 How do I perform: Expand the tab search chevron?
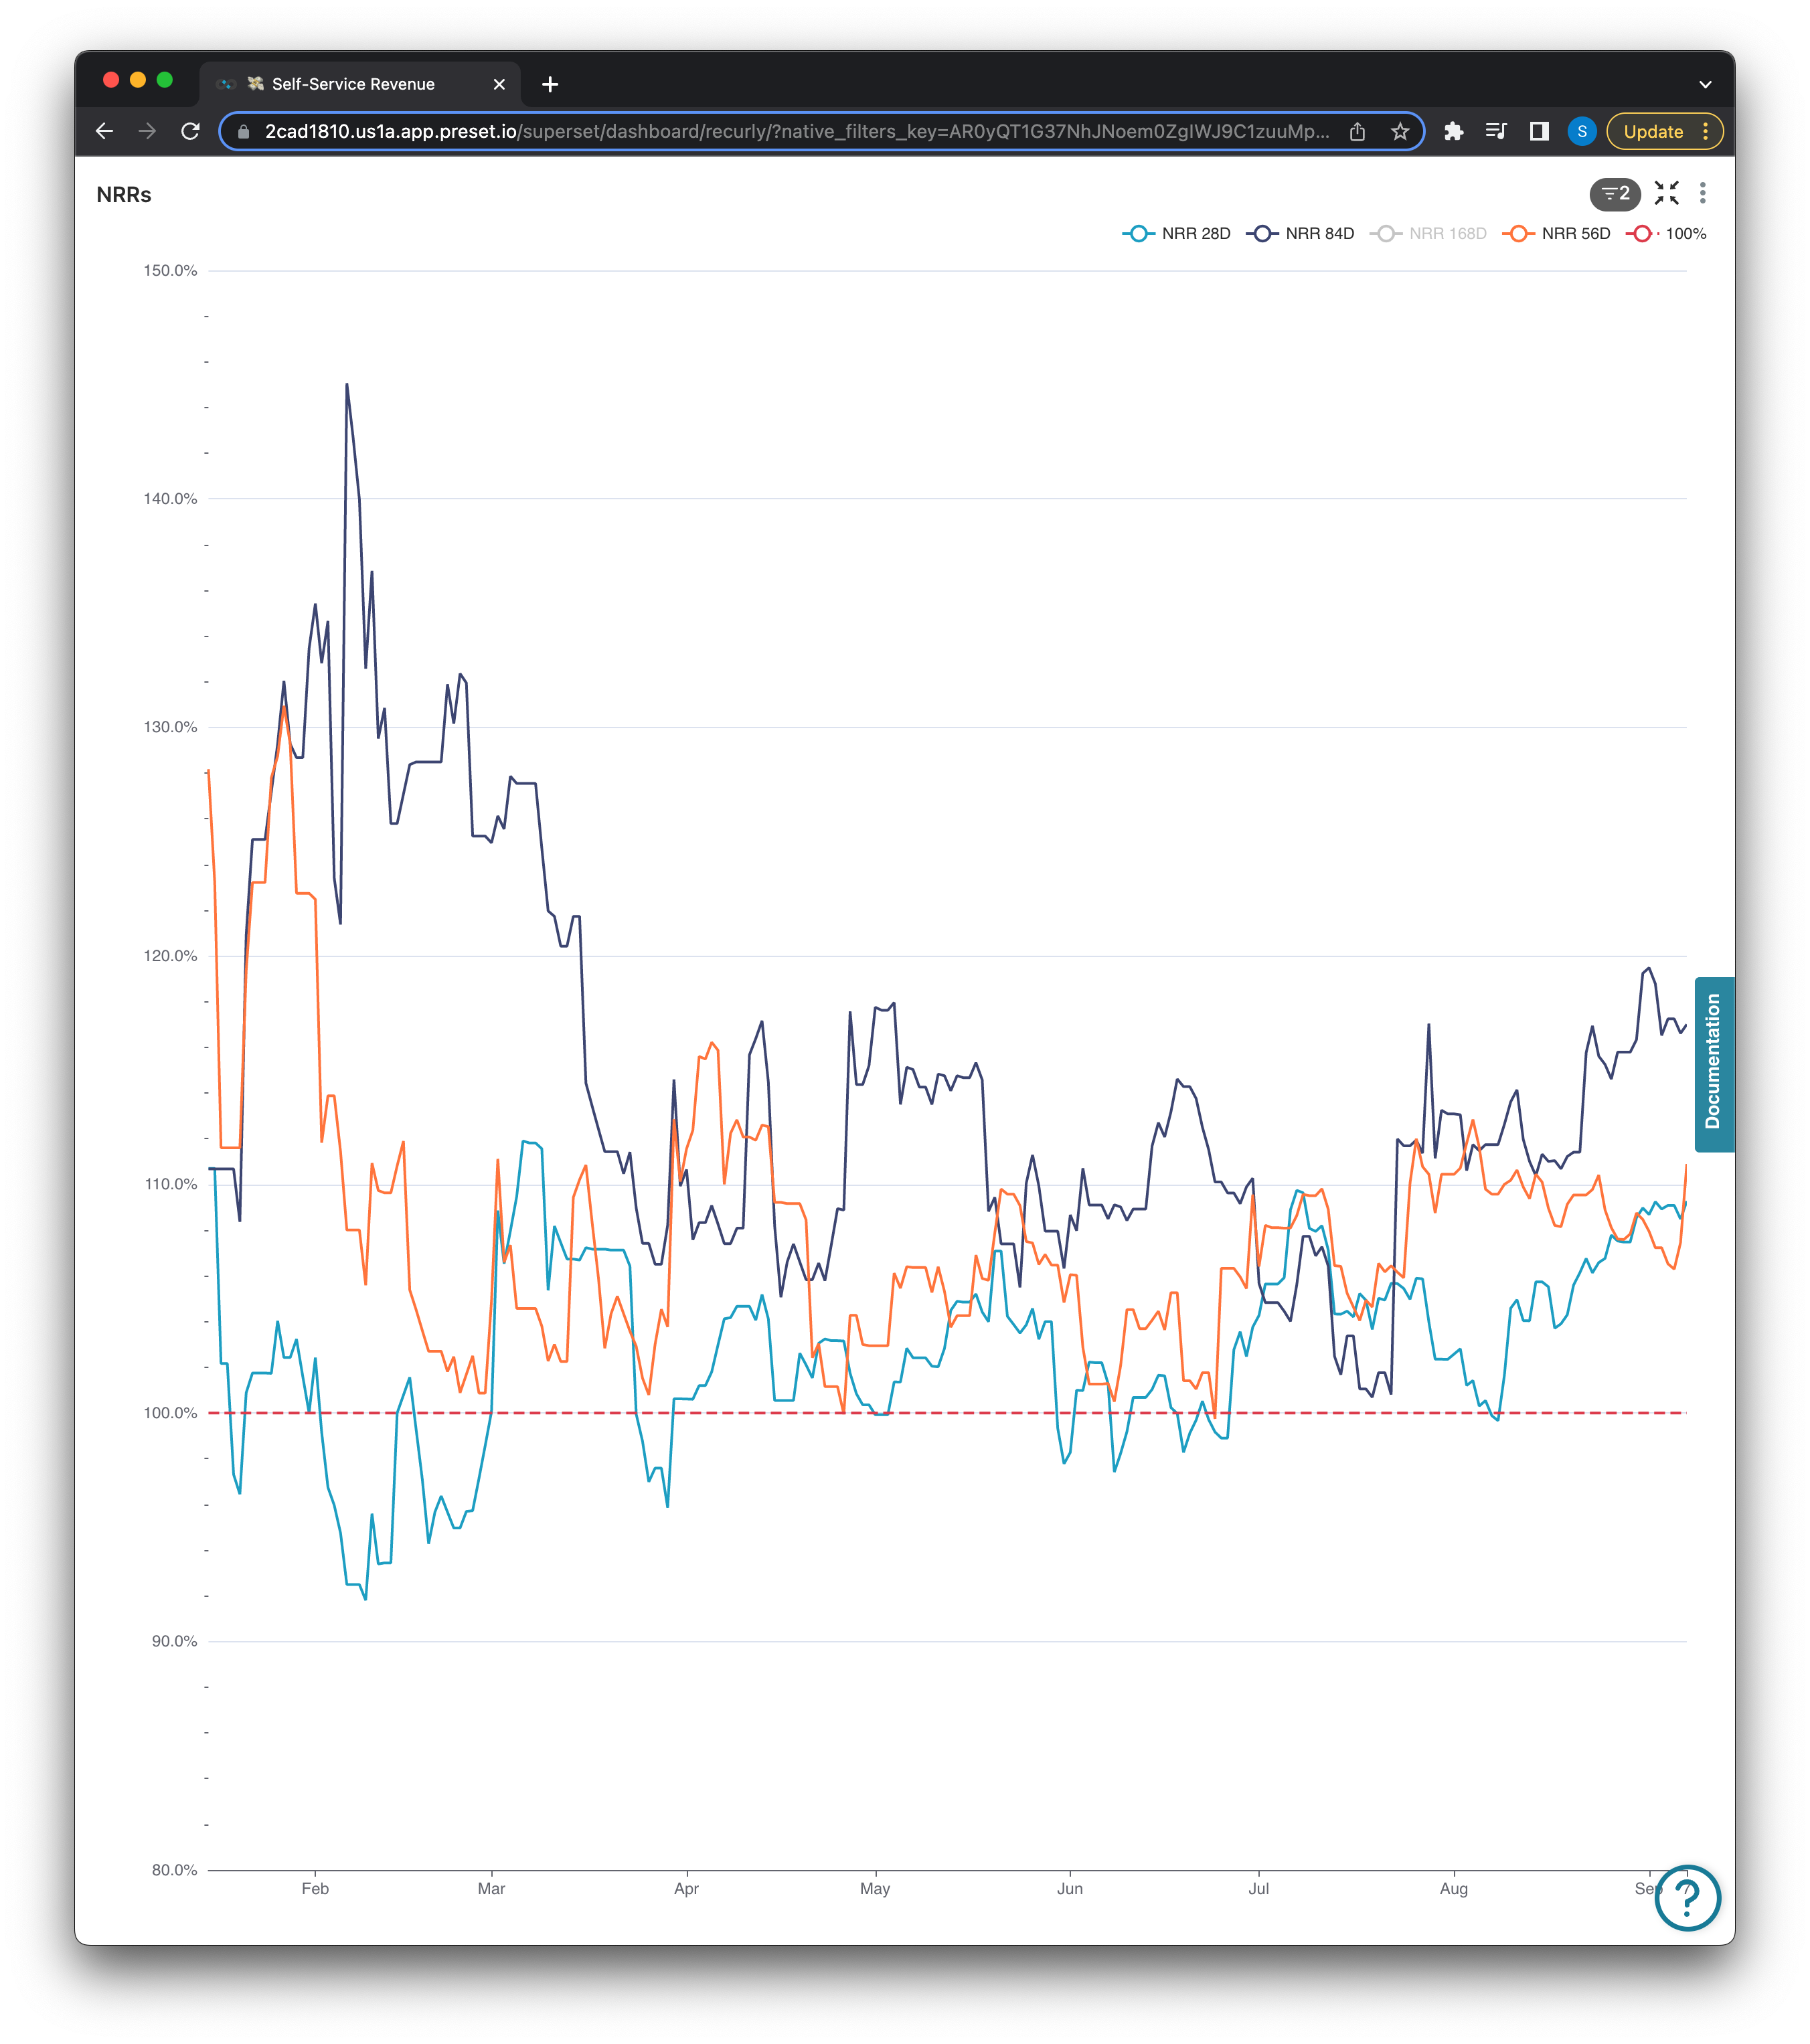point(1705,84)
